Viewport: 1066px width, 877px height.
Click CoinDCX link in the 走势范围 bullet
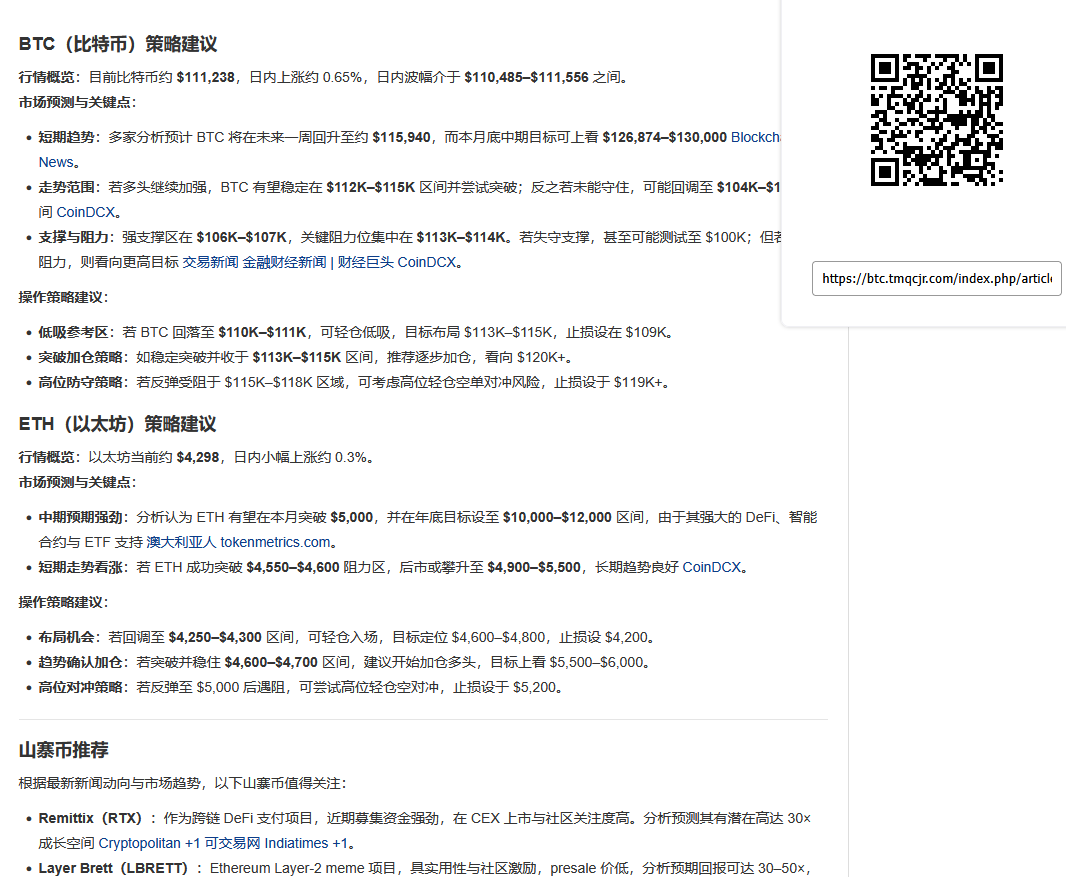tap(88, 212)
